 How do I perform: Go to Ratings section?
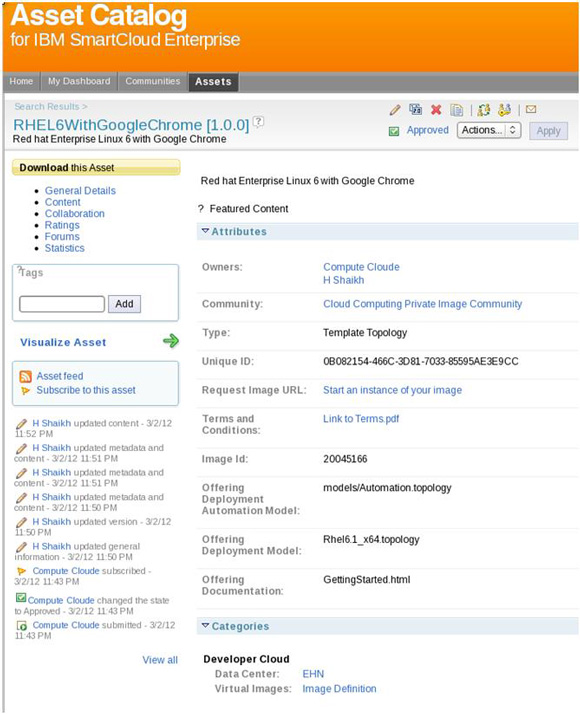pyautogui.click(x=62, y=225)
